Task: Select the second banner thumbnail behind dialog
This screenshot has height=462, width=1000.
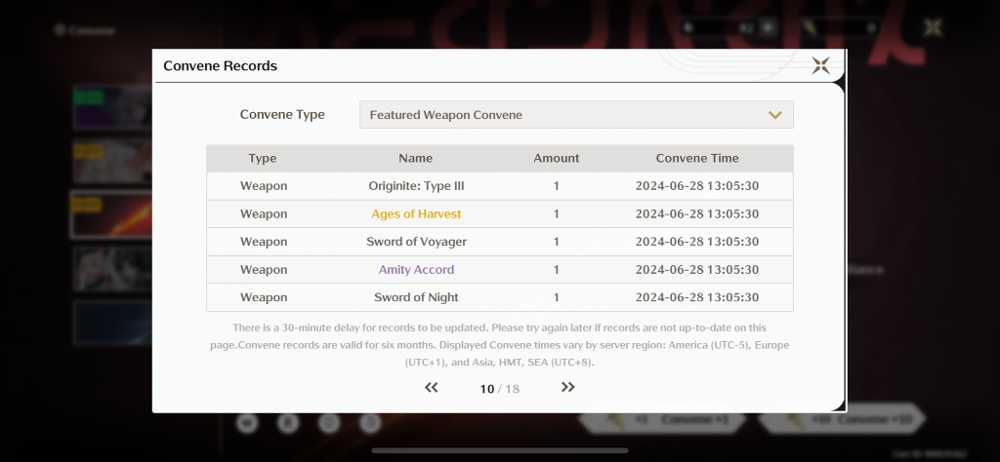Action: (x=112, y=162)
